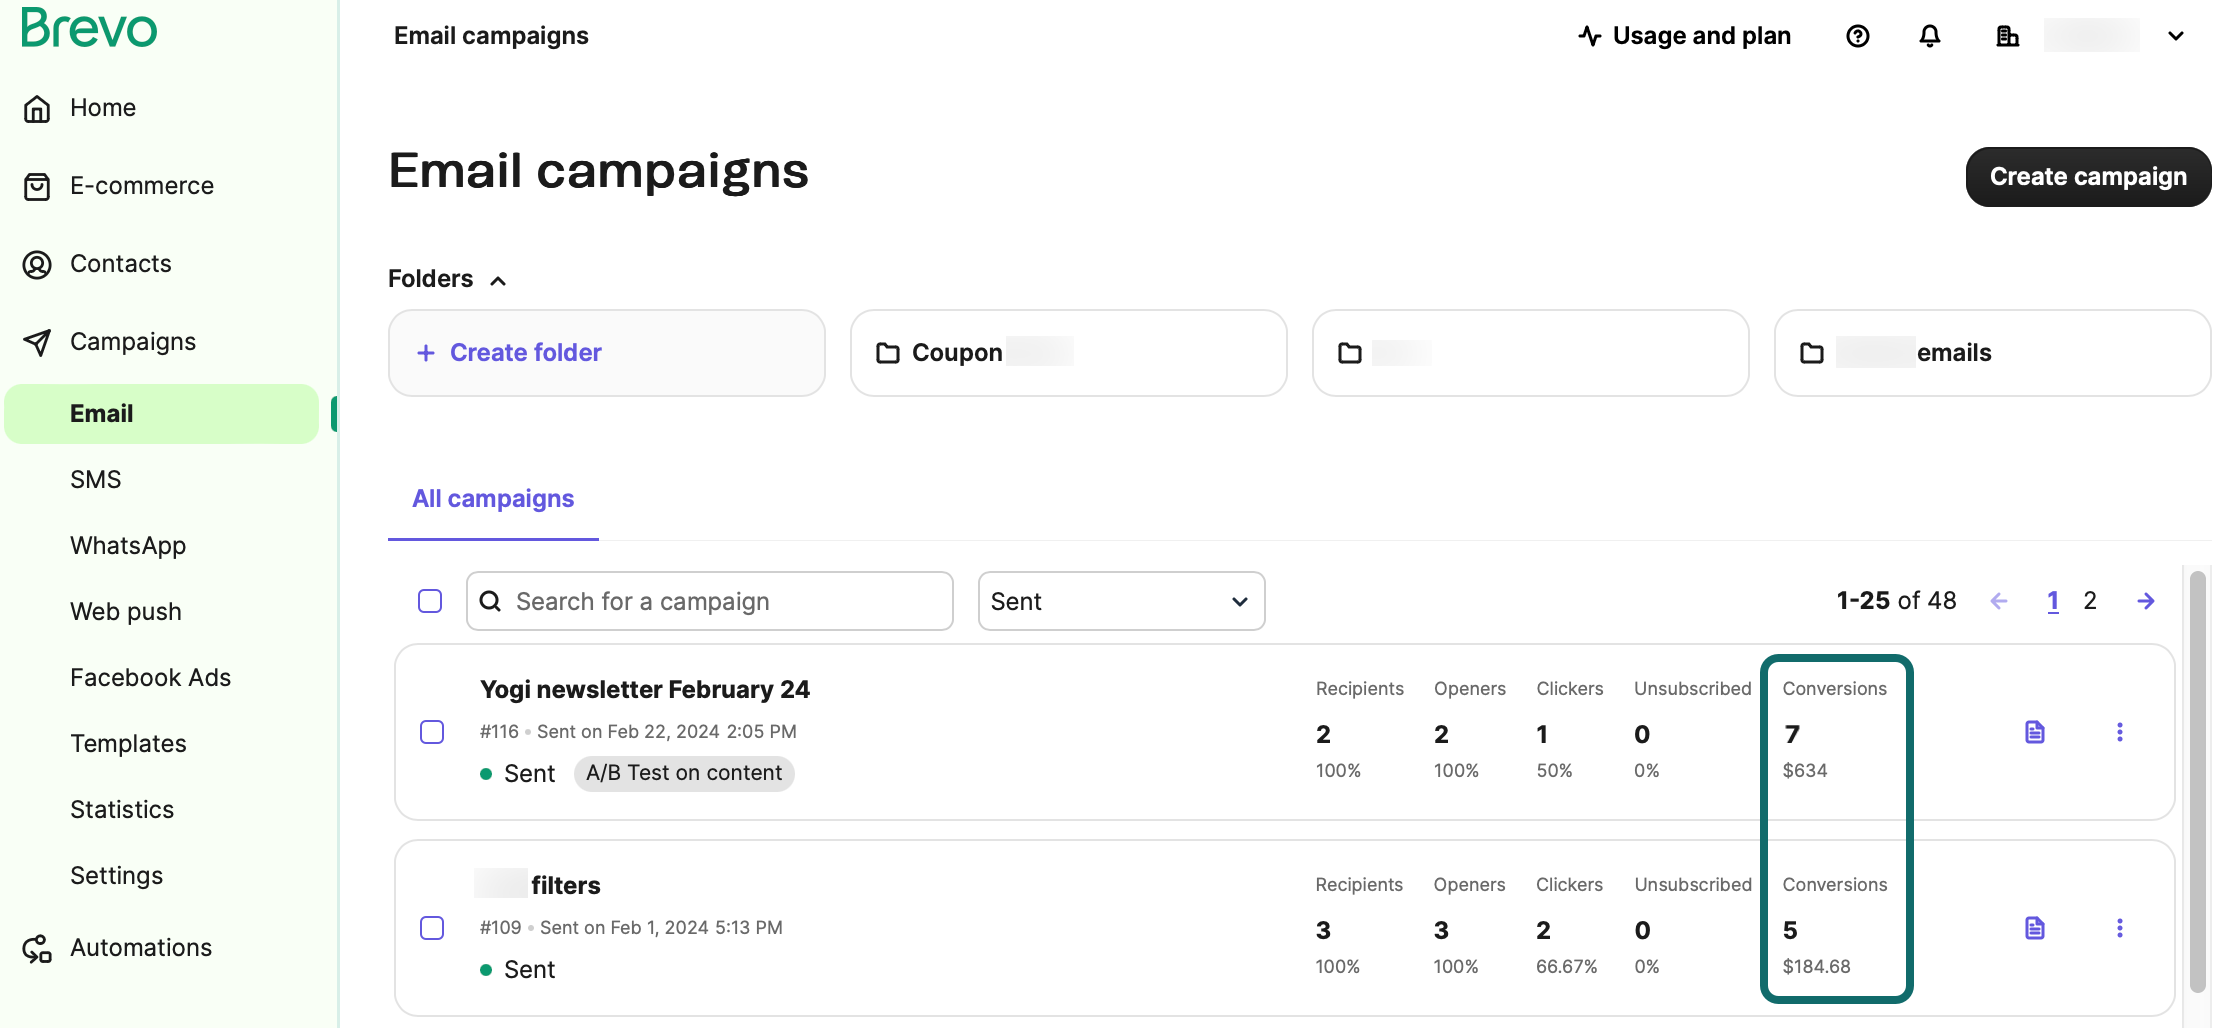The width and height of the screenshot is (2240, 1028).
Task: Open report icon for filters campaign
Action: (2034, 928)
